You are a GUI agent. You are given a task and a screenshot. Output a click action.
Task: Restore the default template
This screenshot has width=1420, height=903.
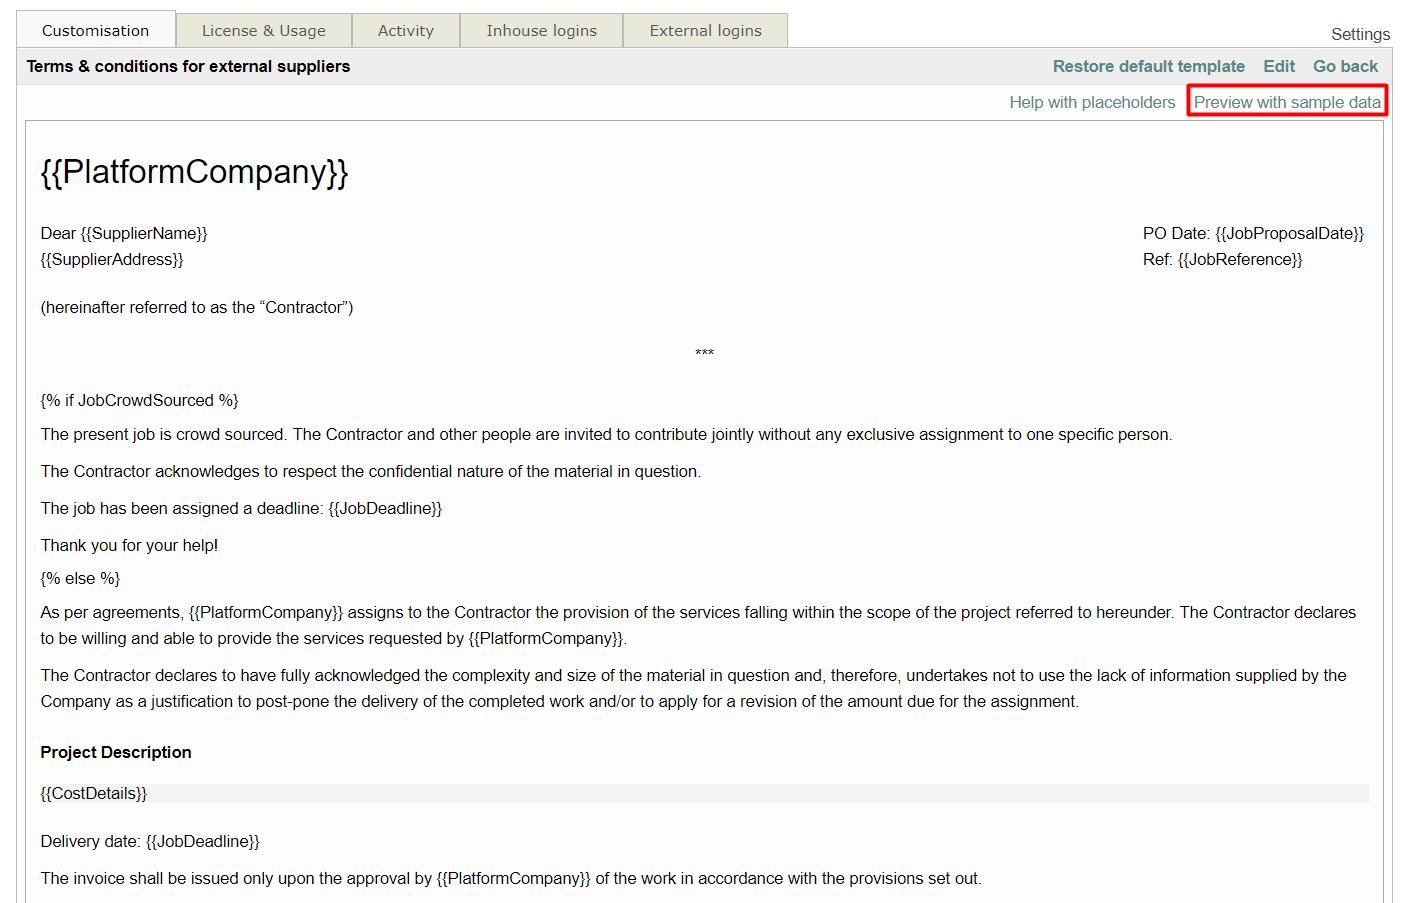1148,66
